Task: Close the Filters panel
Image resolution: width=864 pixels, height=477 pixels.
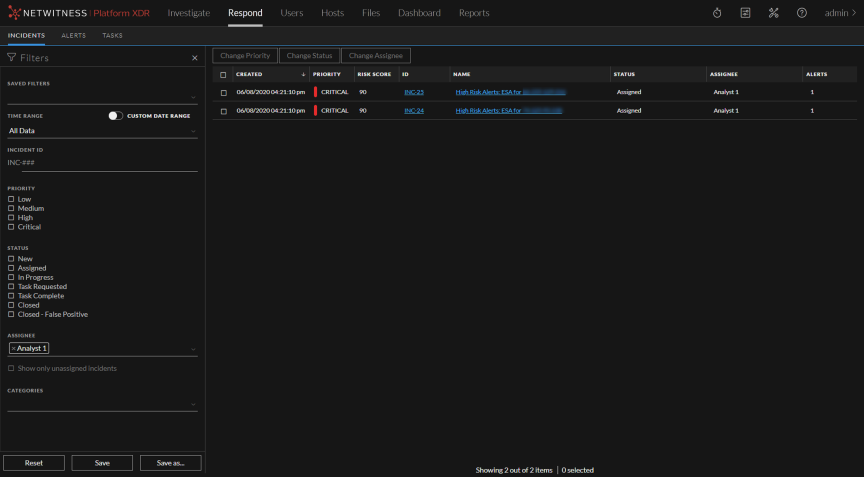Action: click(195, 58)
